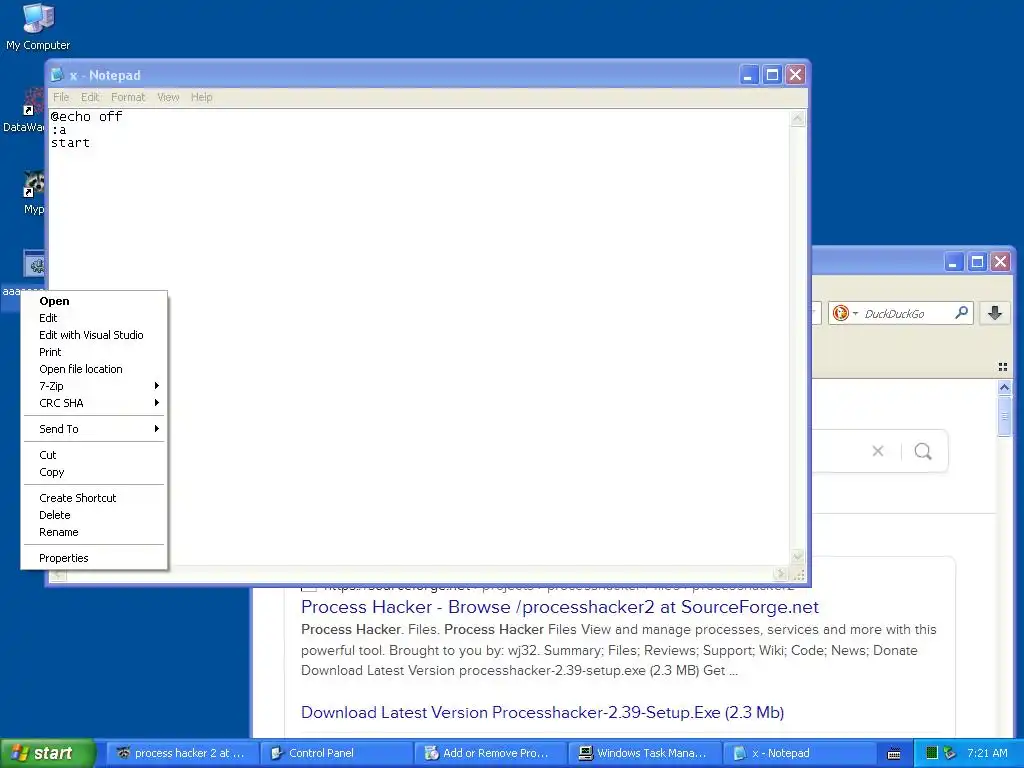Click the page search magnifier icon

[923, 451]
